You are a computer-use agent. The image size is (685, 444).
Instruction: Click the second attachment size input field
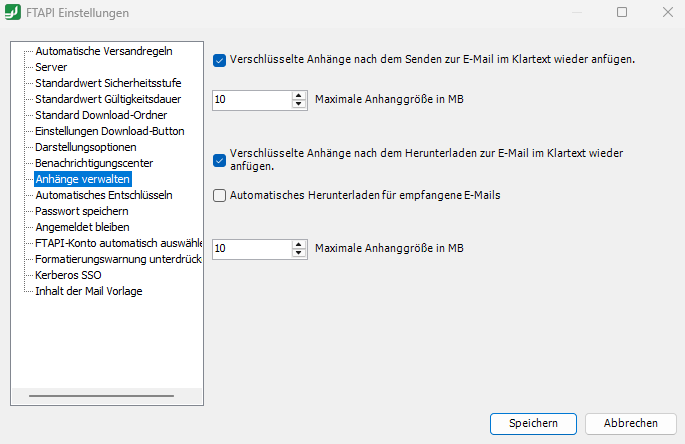click(251, 248)
